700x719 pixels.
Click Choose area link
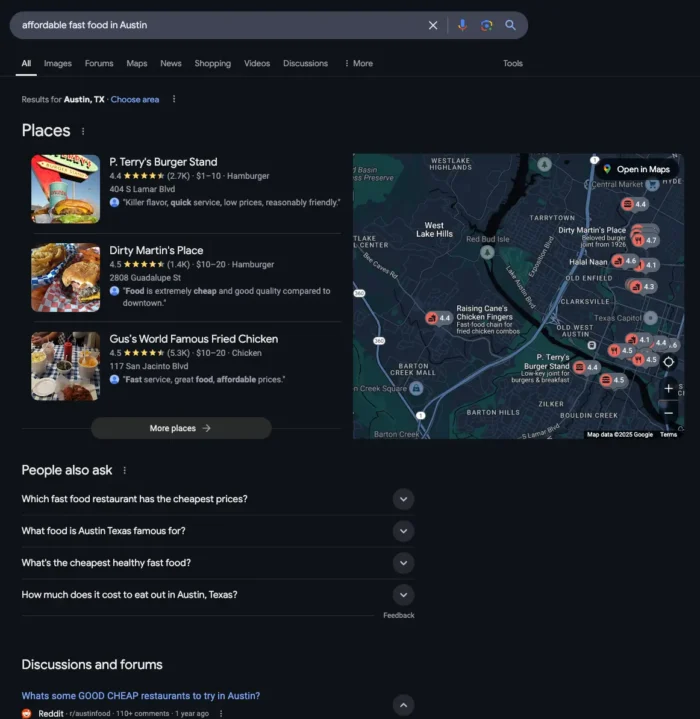coord(135,100)
